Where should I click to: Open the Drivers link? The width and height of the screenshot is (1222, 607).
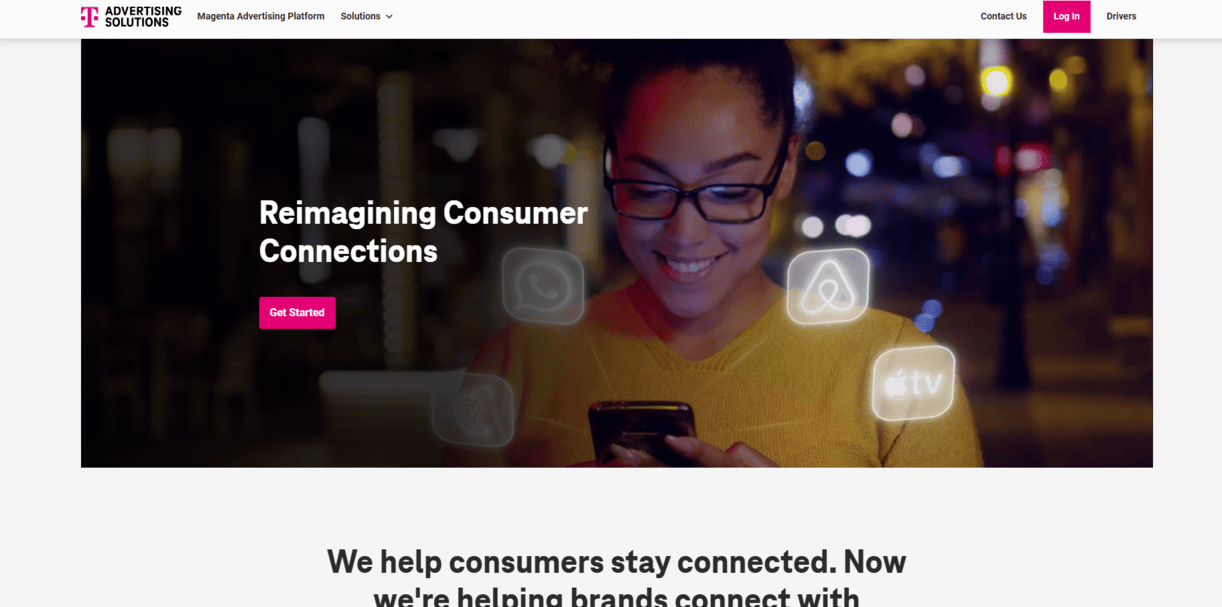coord(1121,16)
